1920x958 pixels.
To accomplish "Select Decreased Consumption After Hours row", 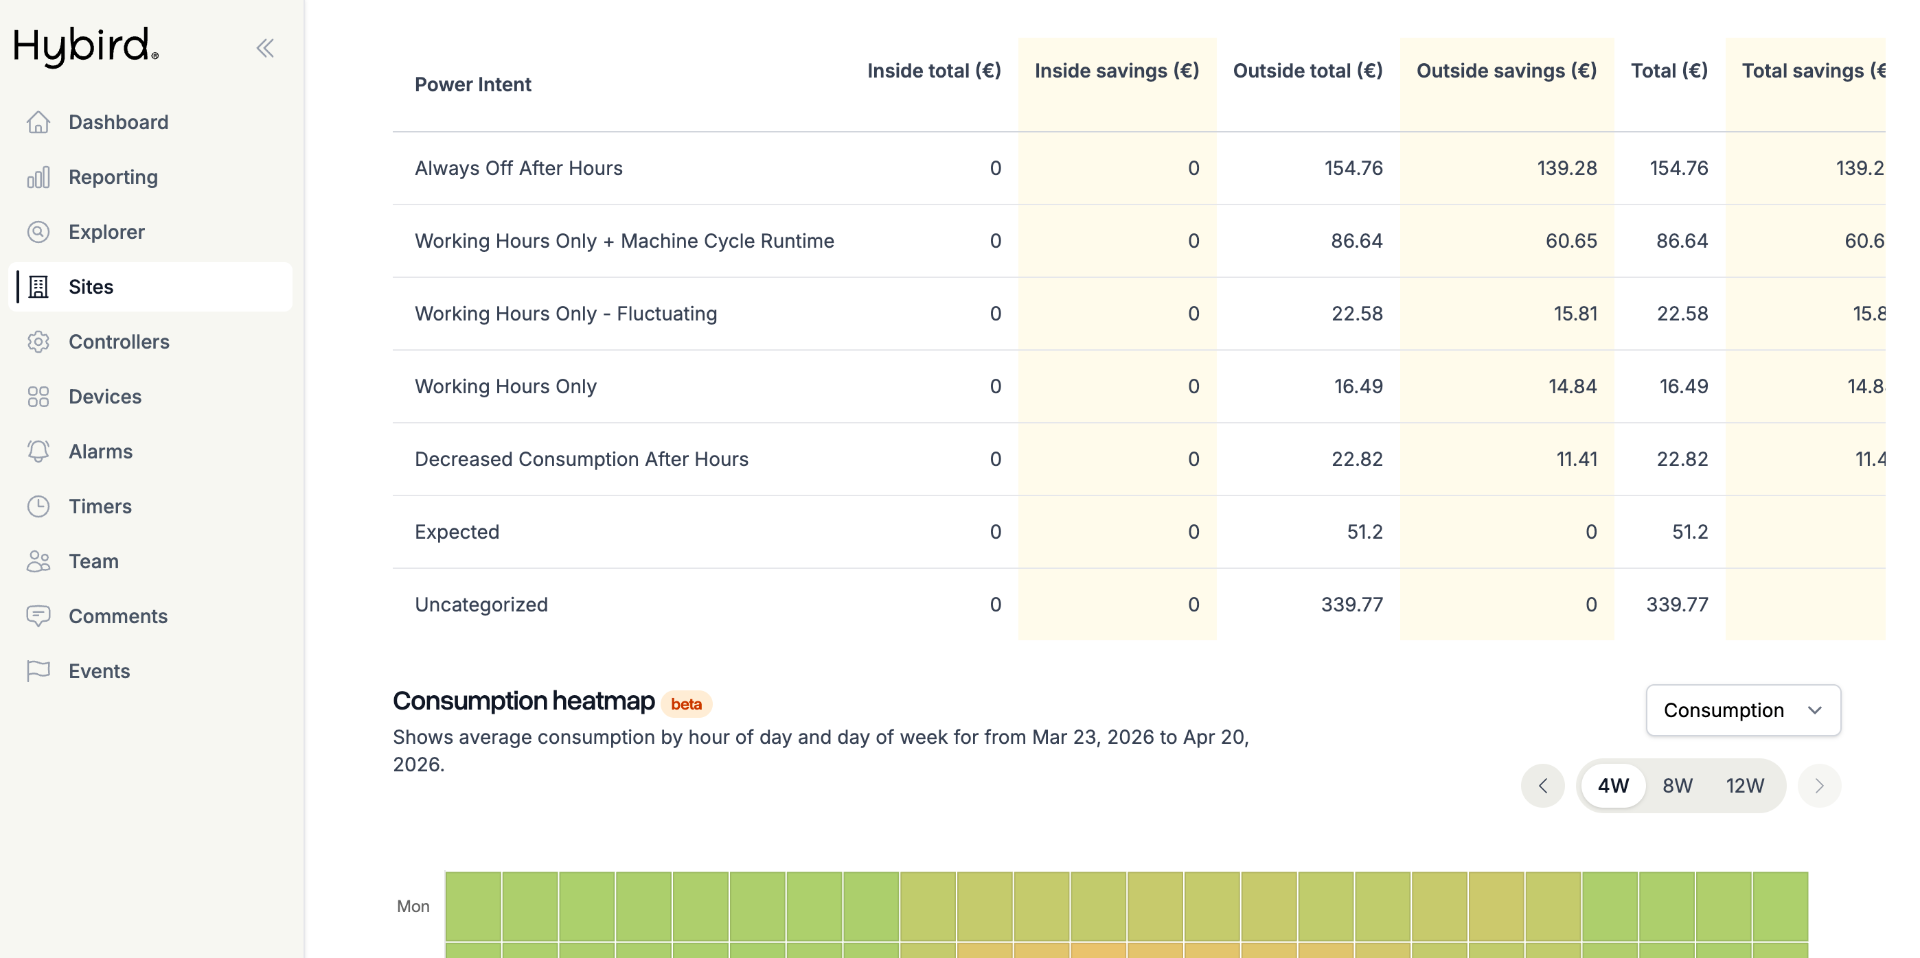I will 1139,459.
